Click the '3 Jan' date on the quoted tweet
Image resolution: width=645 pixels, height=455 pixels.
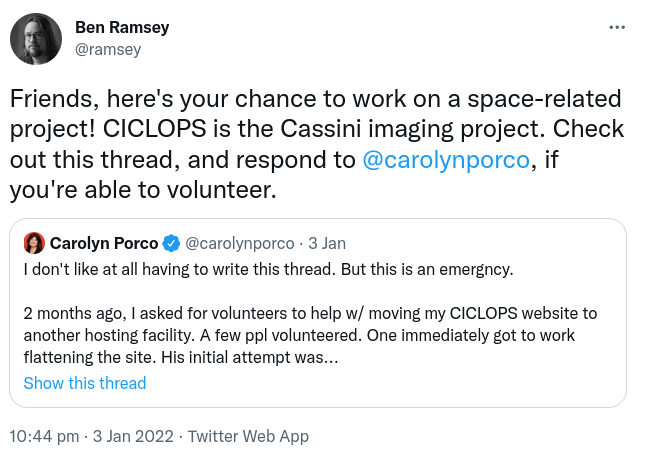click(x=326, y=243)
